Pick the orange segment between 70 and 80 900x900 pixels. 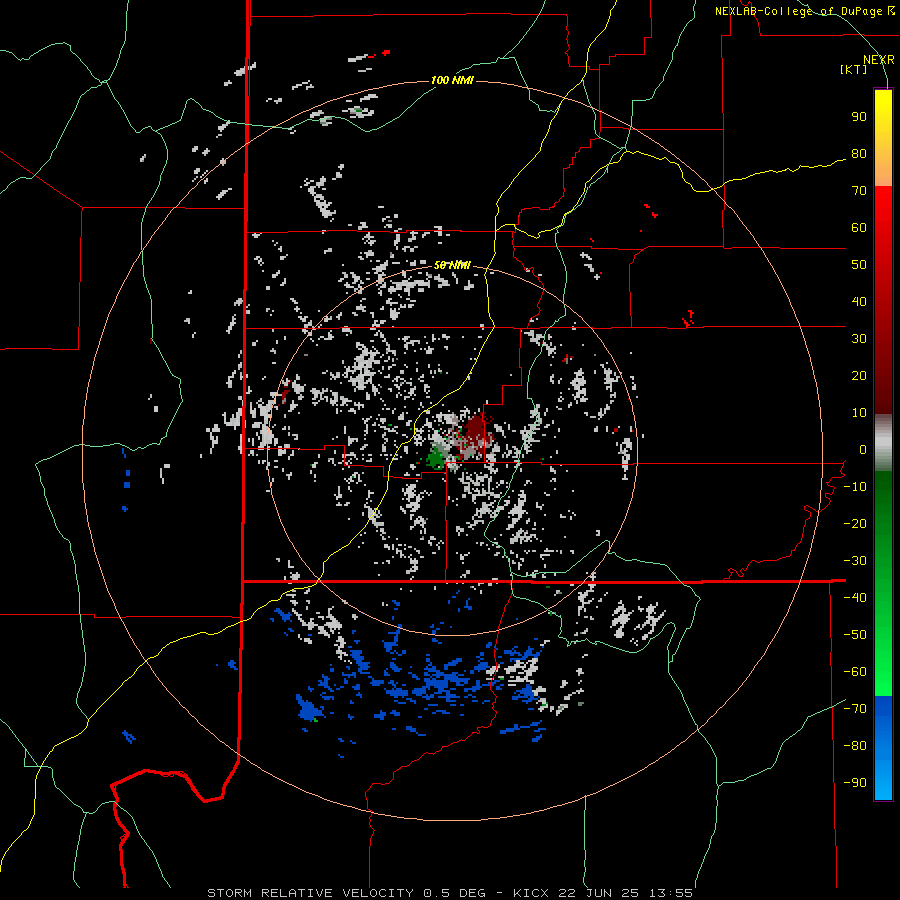[x=883, y=170]
